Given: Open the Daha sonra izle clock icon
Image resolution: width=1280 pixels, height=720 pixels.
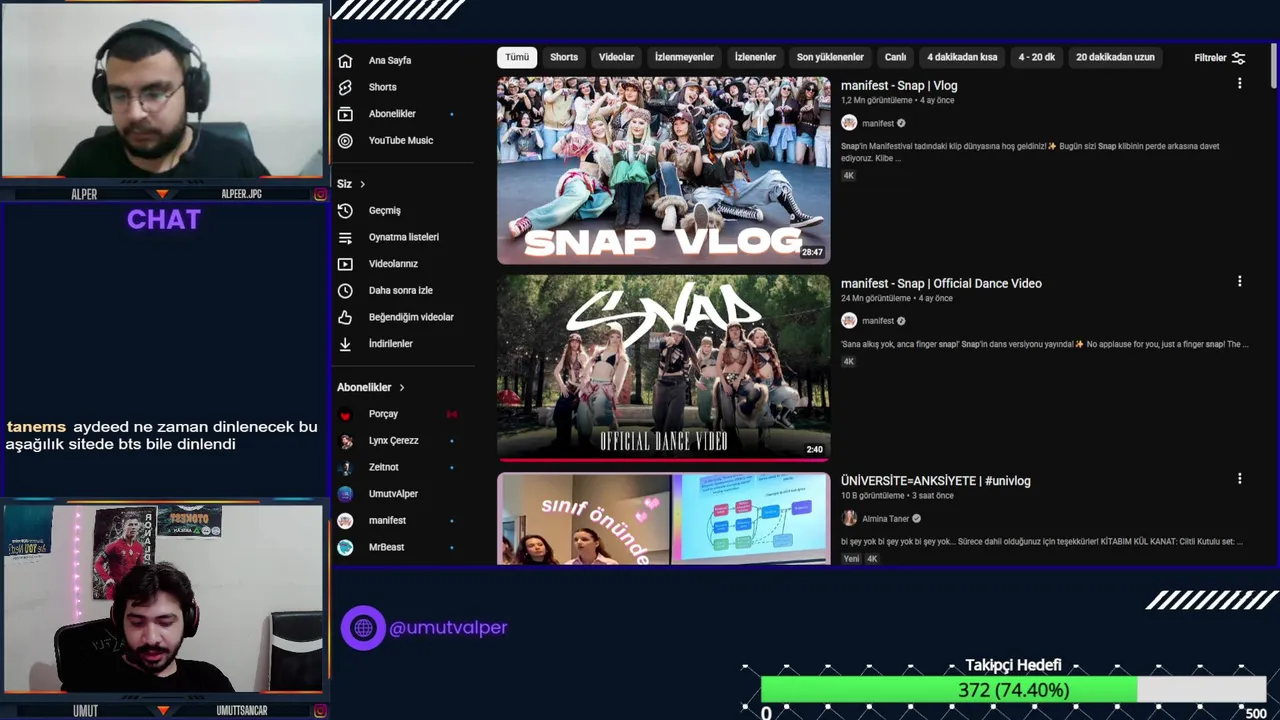Looking at the screenshot, I should (x=345, y=291).
